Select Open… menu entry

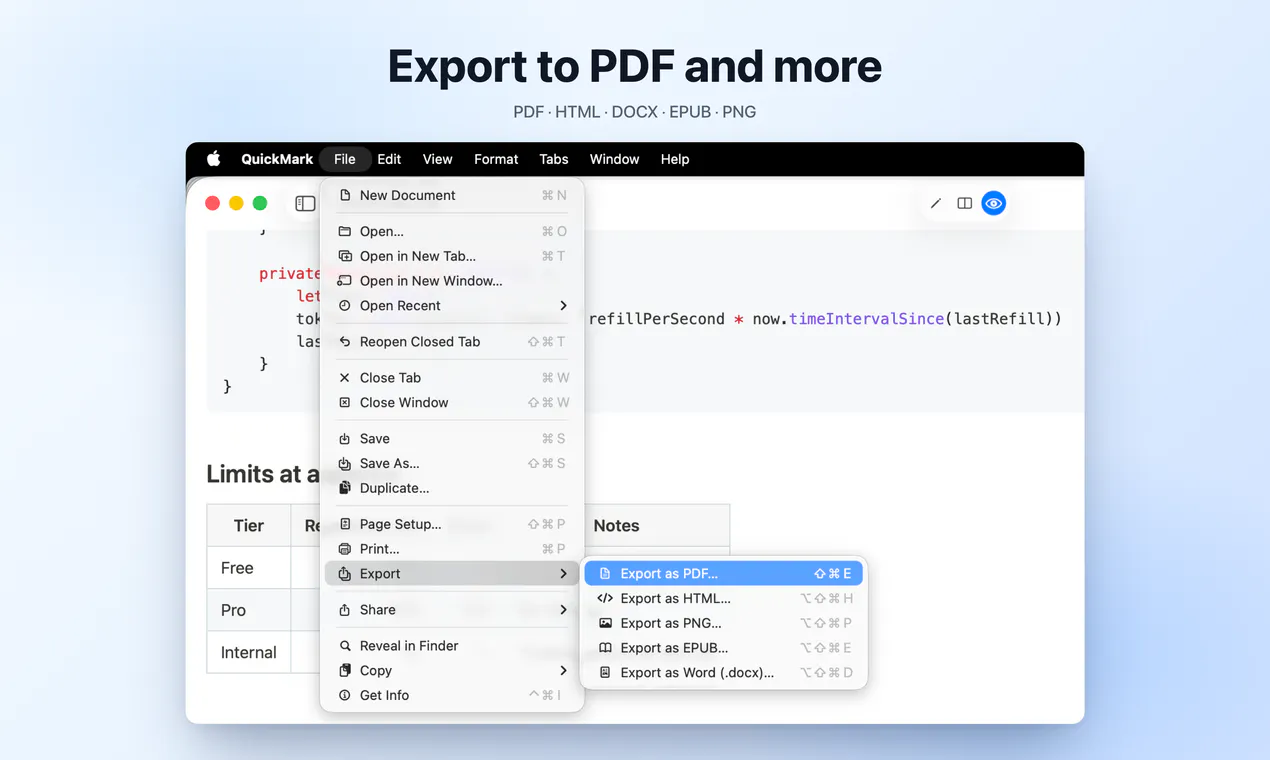[452, 231]
